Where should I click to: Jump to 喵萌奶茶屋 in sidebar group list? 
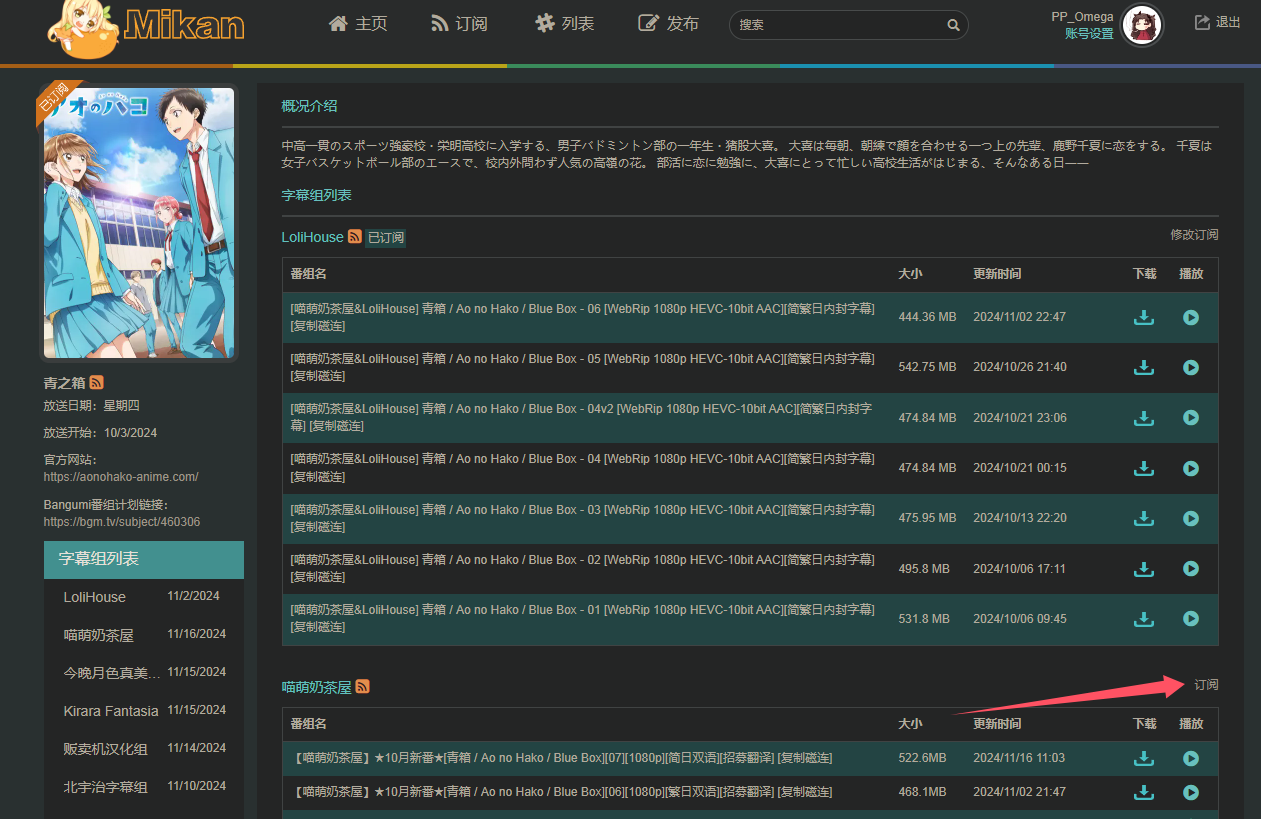coord(98,635)
